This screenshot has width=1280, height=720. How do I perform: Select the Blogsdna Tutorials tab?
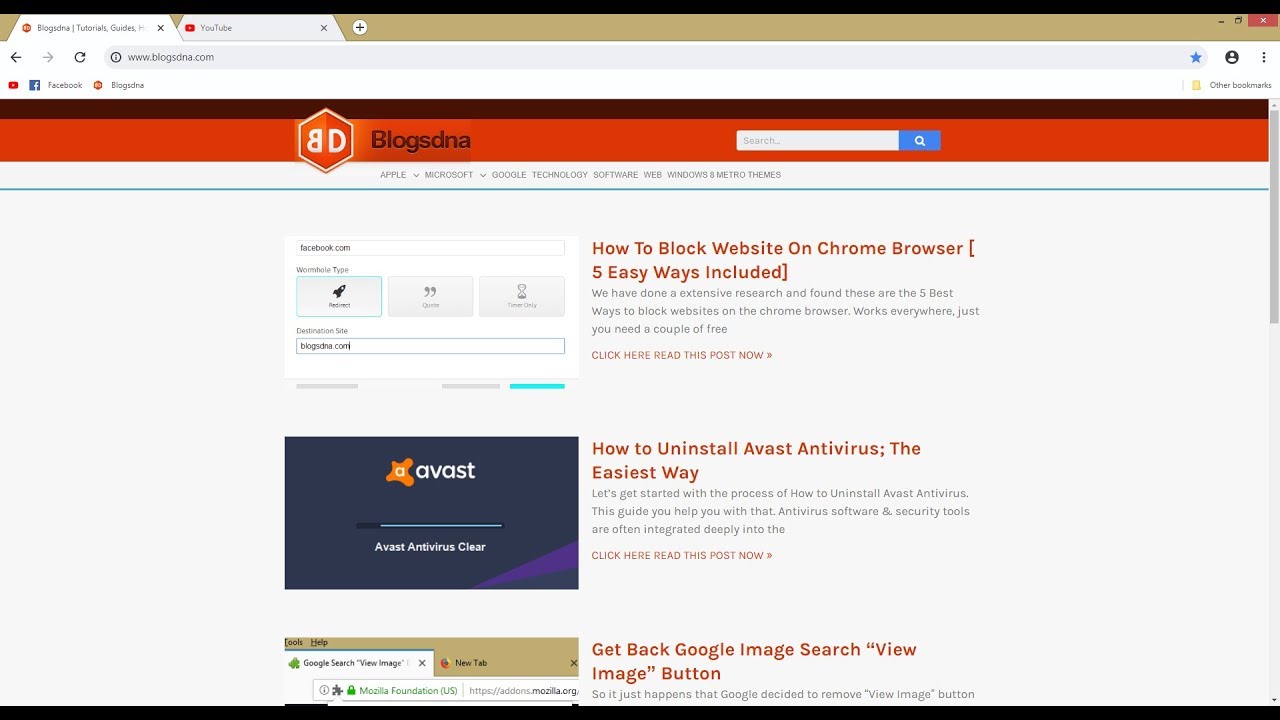click(90, 28)
